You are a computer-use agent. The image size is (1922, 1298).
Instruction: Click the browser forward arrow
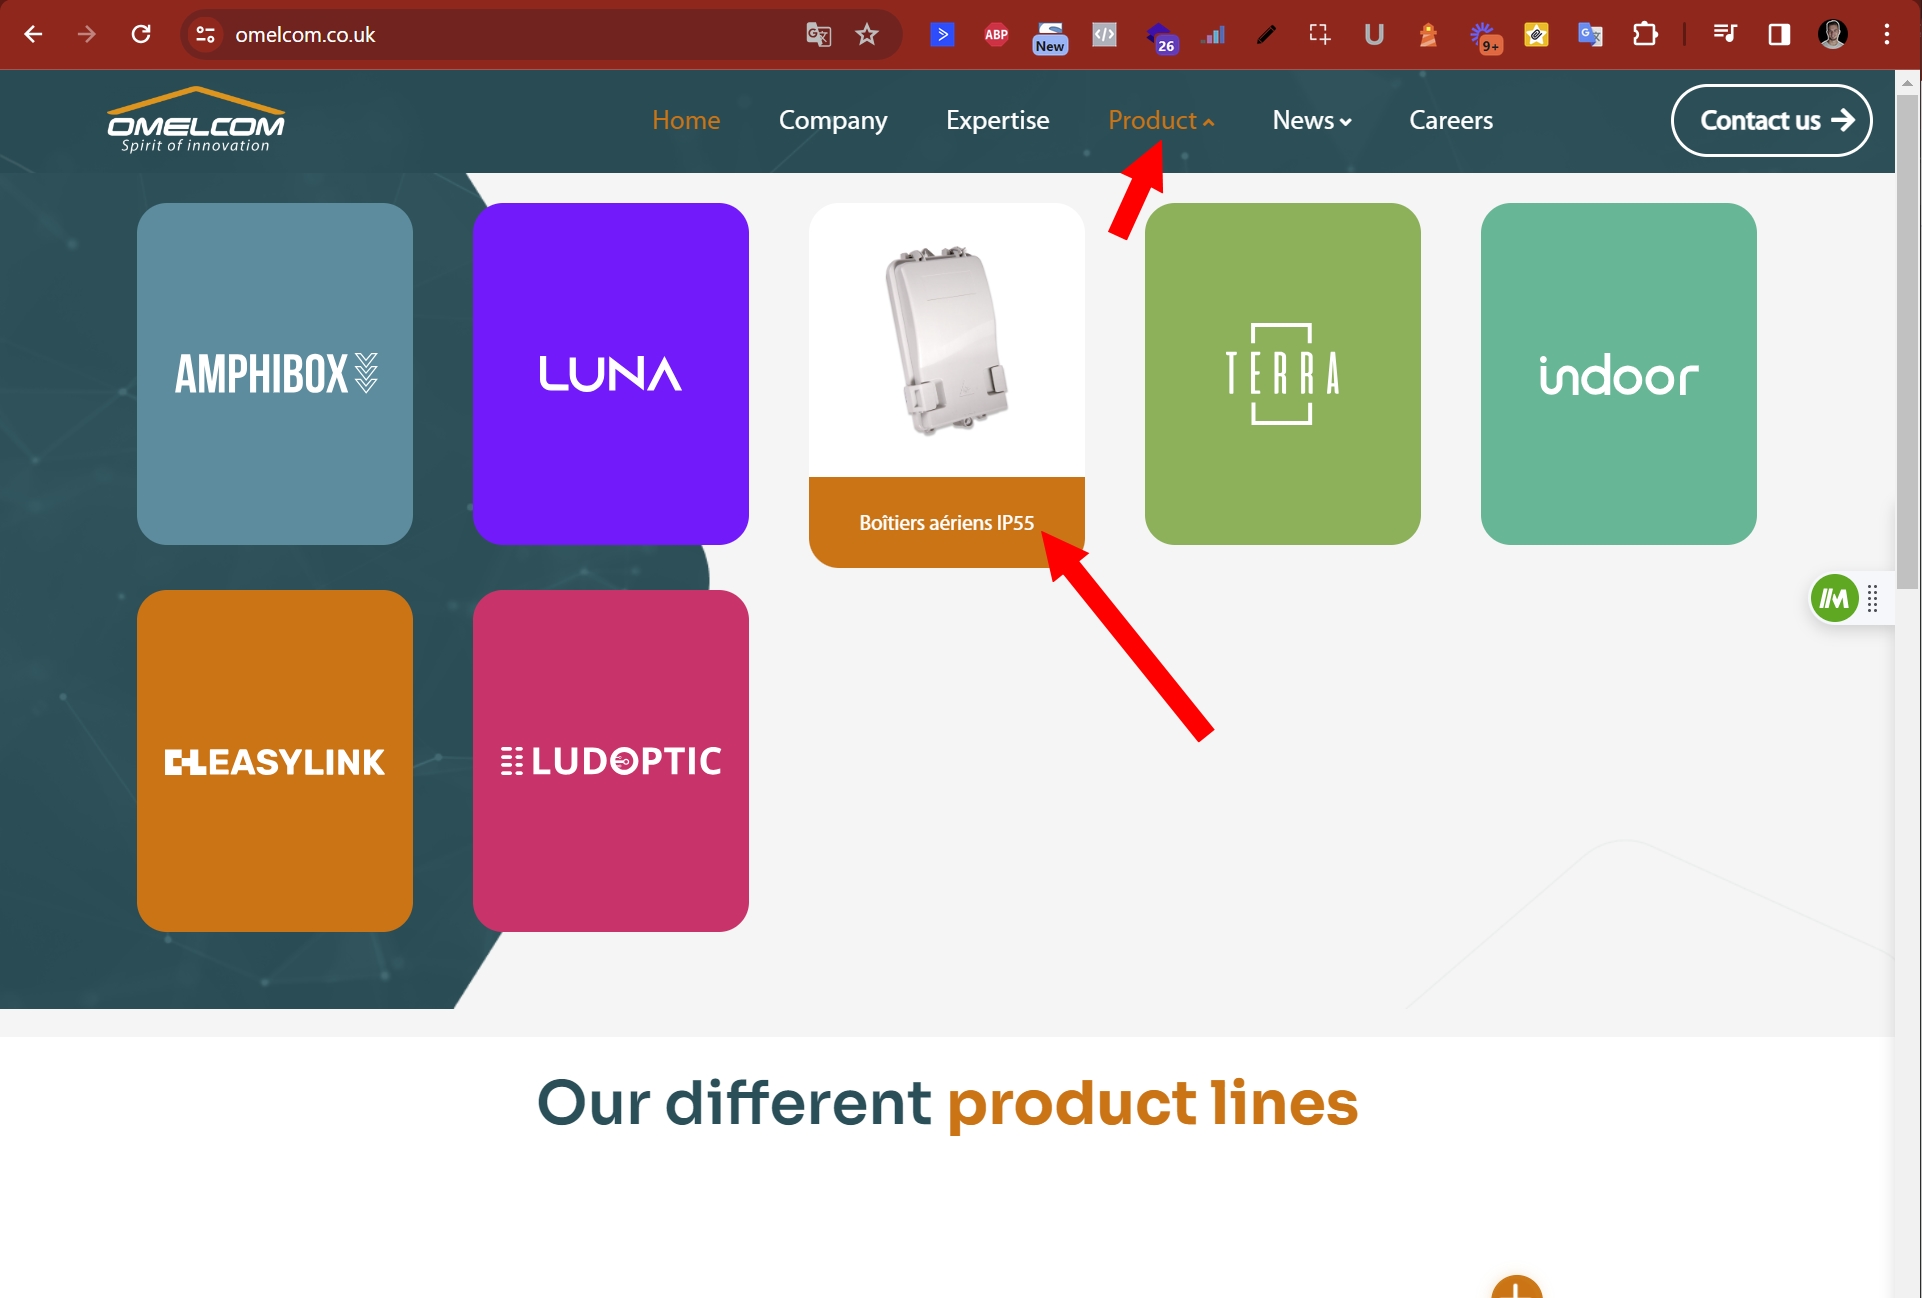[x=87, y=34]
